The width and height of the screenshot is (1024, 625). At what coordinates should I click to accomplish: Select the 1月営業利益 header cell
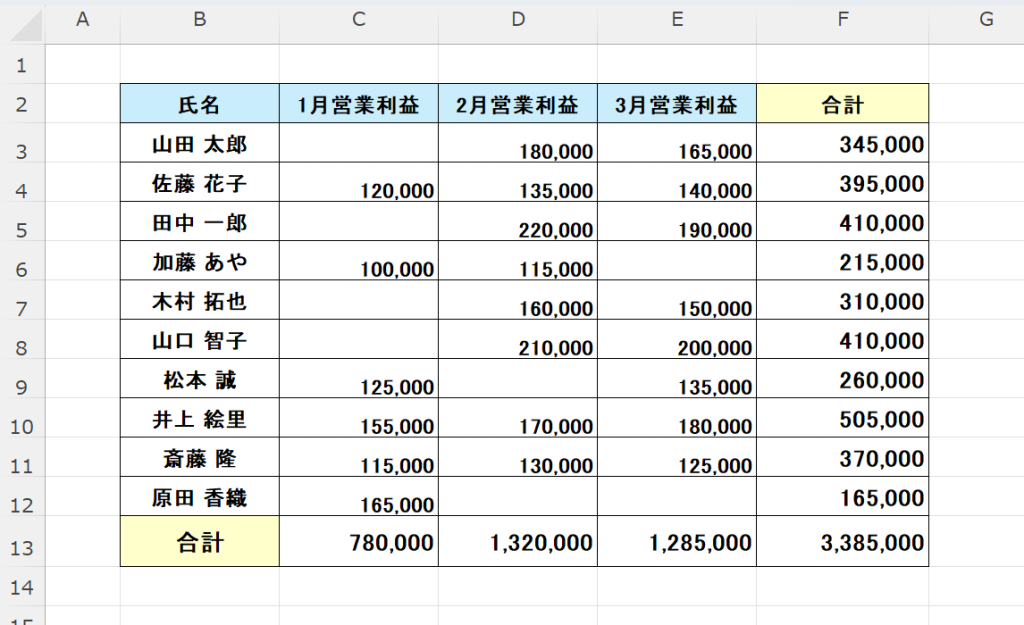click(x=358, y=104)
